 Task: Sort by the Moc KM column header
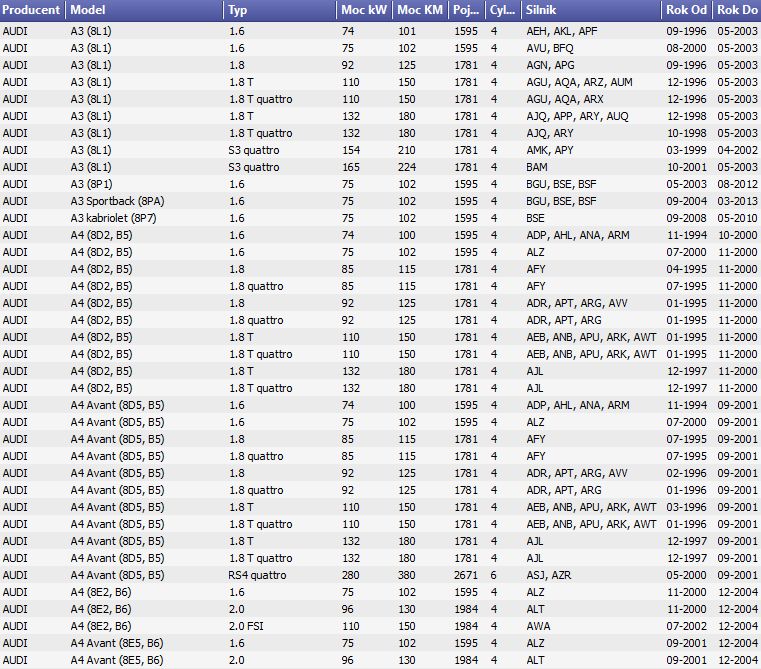pos(420,10)
